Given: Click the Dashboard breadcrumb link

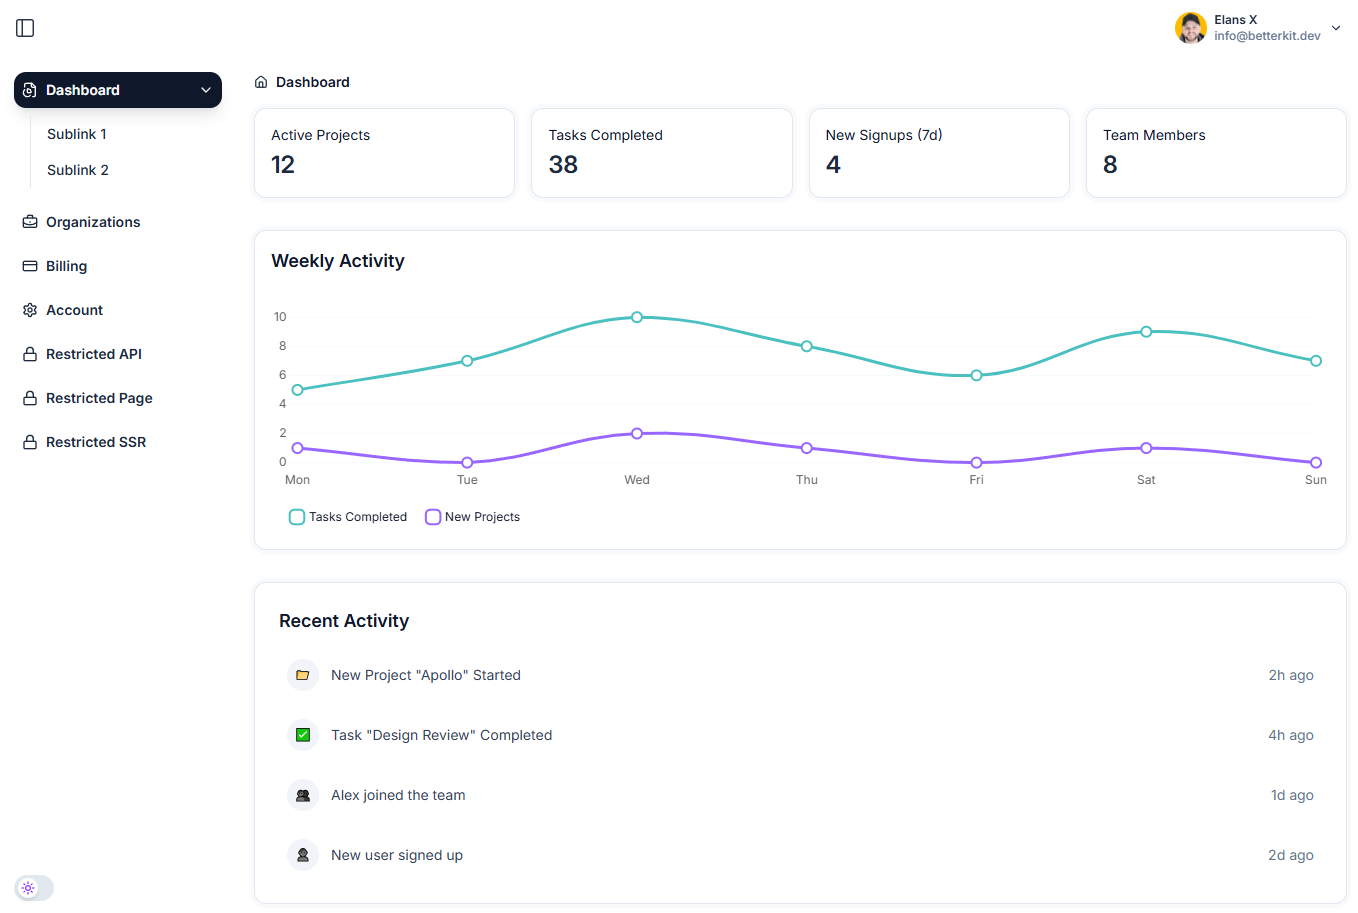Looking at the screenshot, I should (x=313, y=82).
